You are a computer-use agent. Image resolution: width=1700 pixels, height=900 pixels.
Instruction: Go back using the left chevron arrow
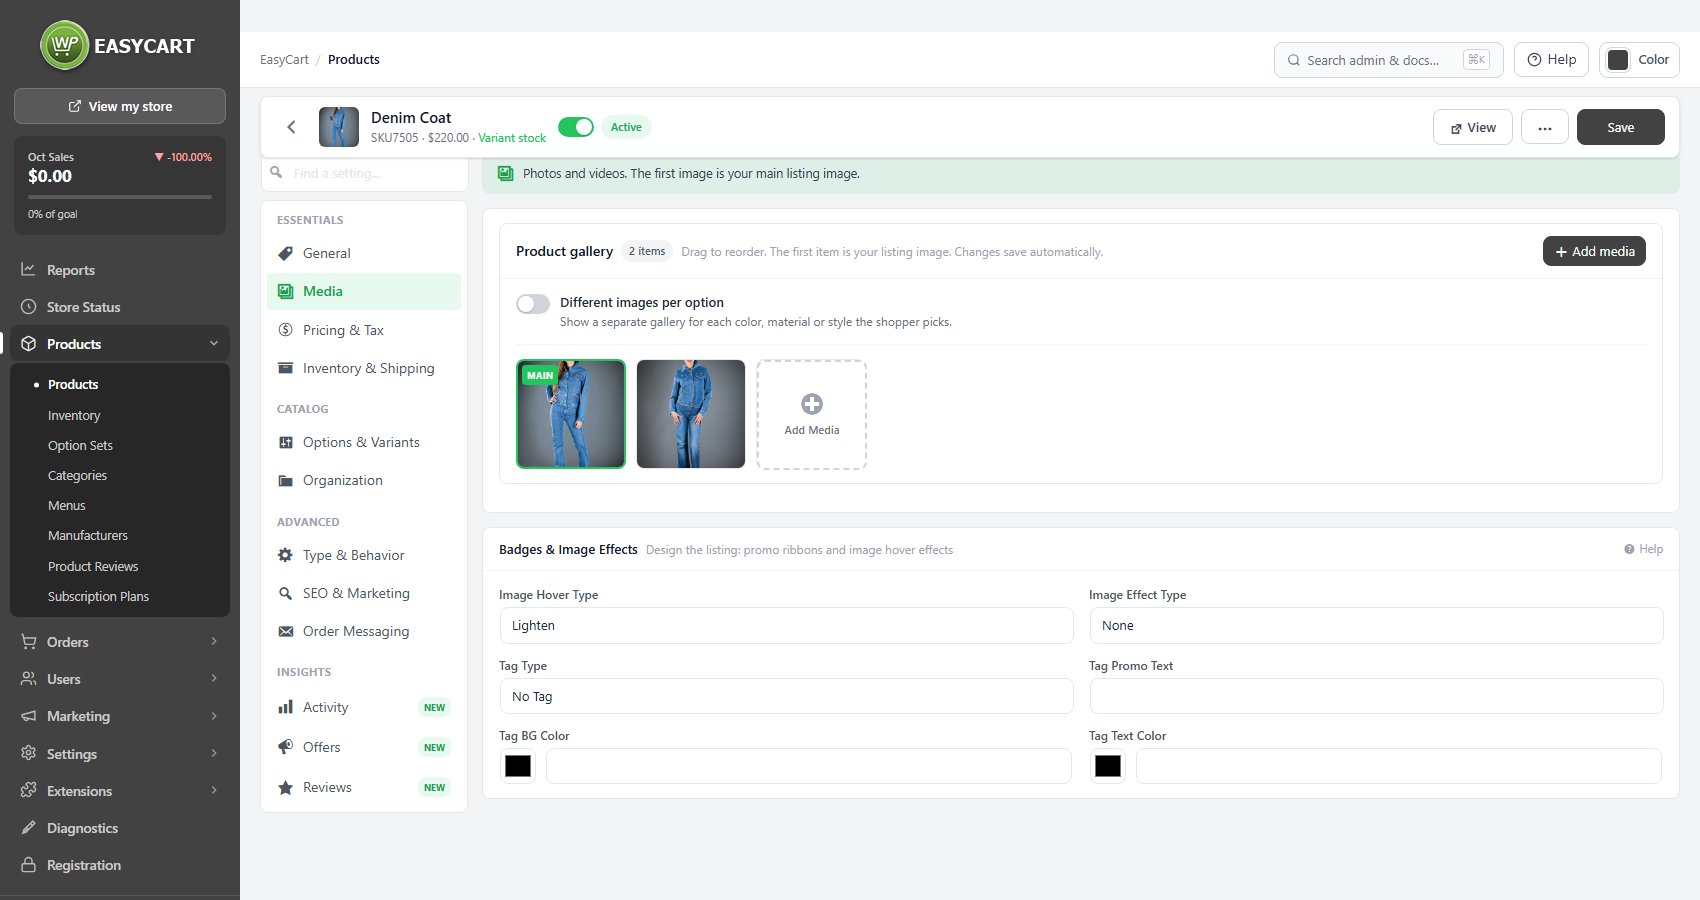pos(291,127)
